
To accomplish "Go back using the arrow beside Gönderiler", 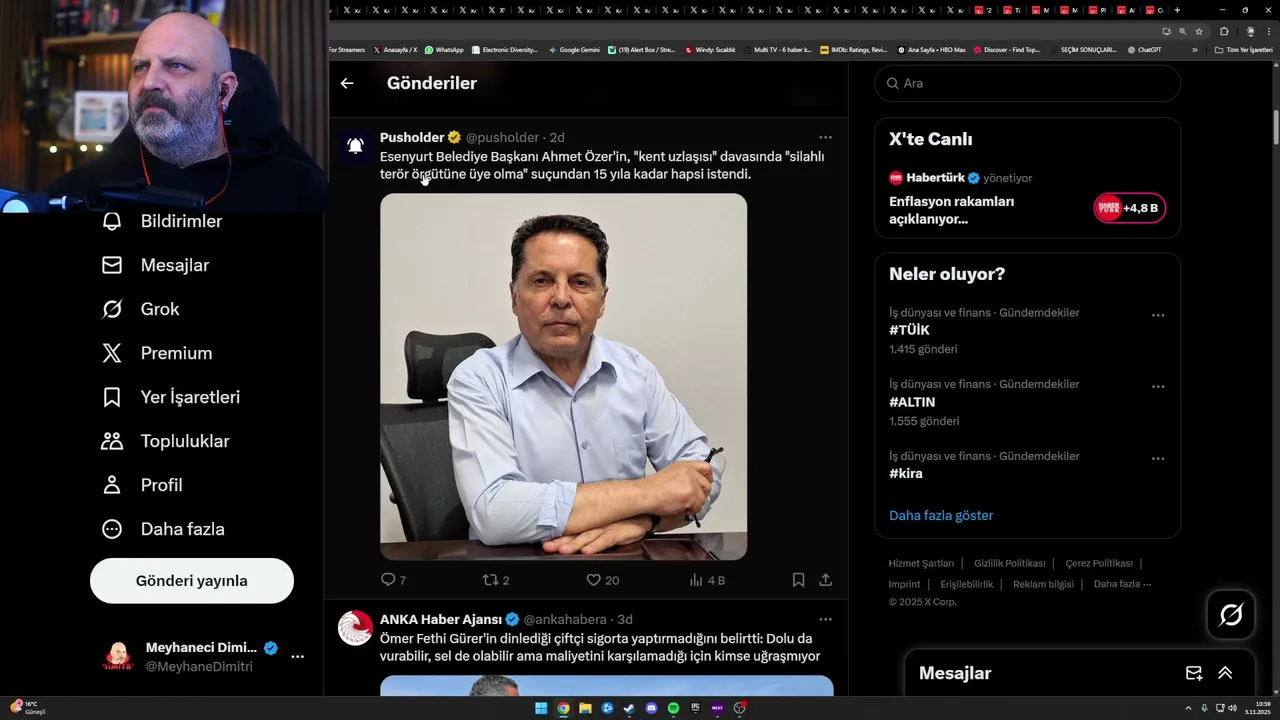I will click(347, 83).
